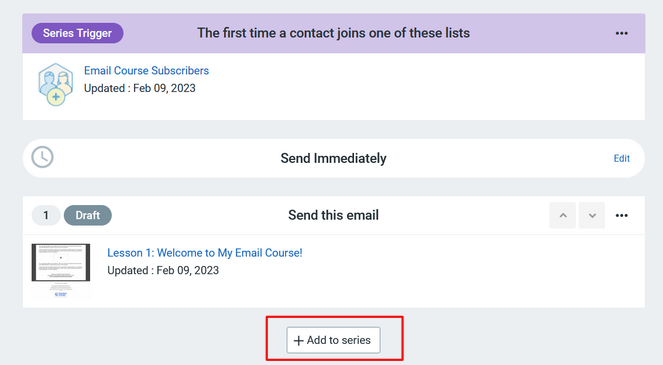Click the Add to series button

pos(333,340)
